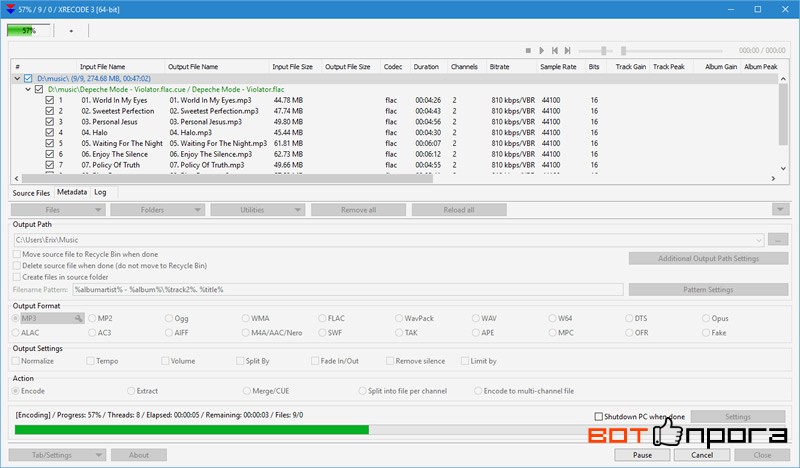Enable Fade In/Out checkbox
This screenshot has width=800, height=468.
(315, 361)
